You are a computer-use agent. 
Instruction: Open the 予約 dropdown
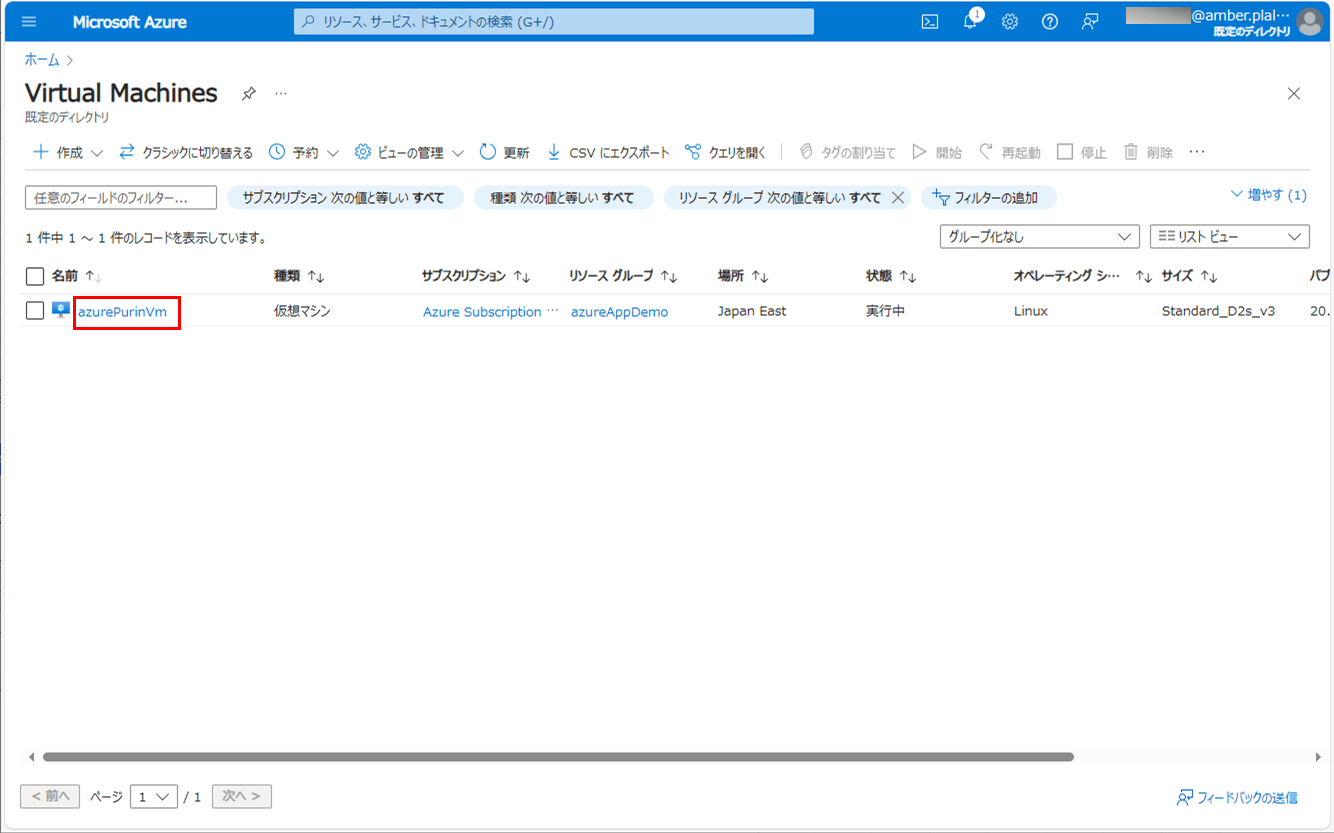point(304,153)
